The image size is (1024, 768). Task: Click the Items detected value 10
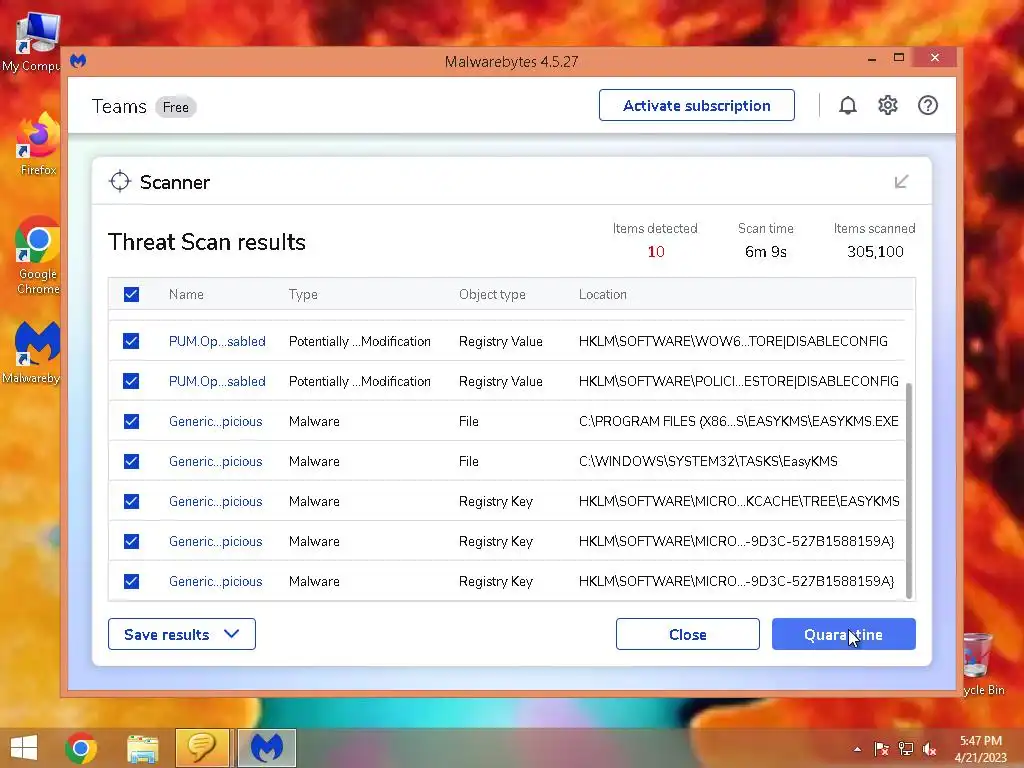pos(656,251)
